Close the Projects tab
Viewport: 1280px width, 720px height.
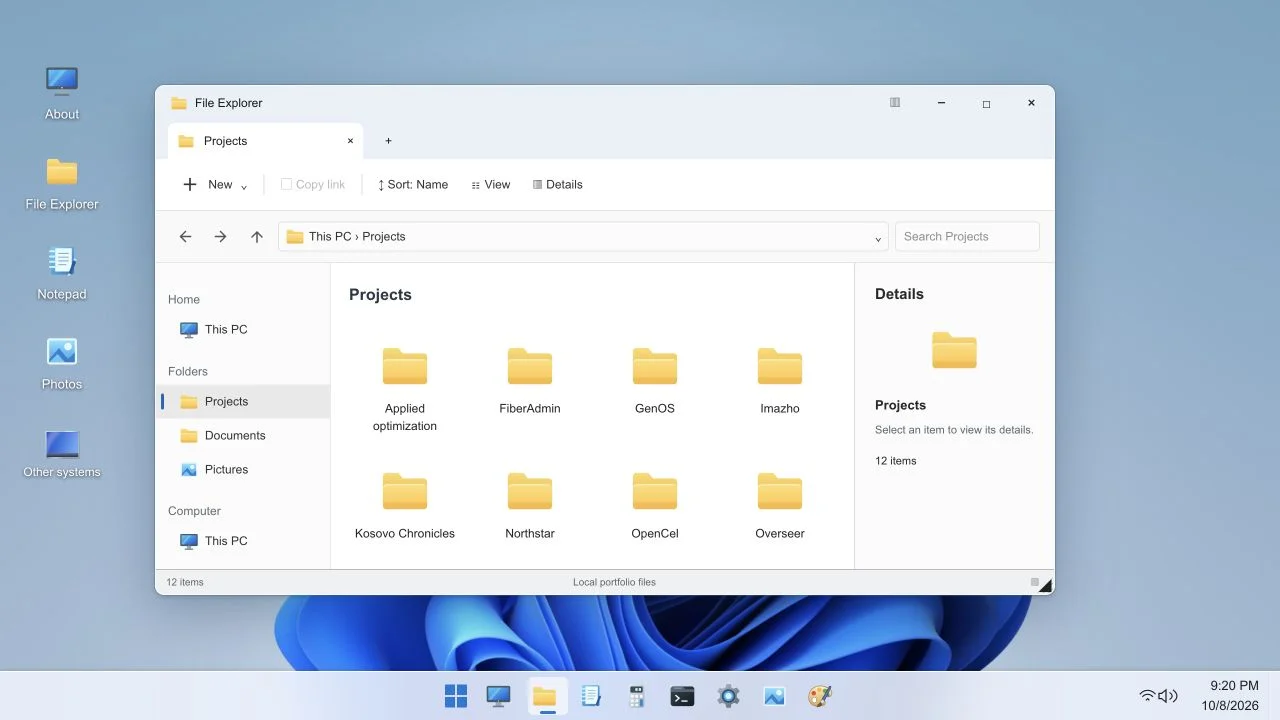[x=350, y=141]
